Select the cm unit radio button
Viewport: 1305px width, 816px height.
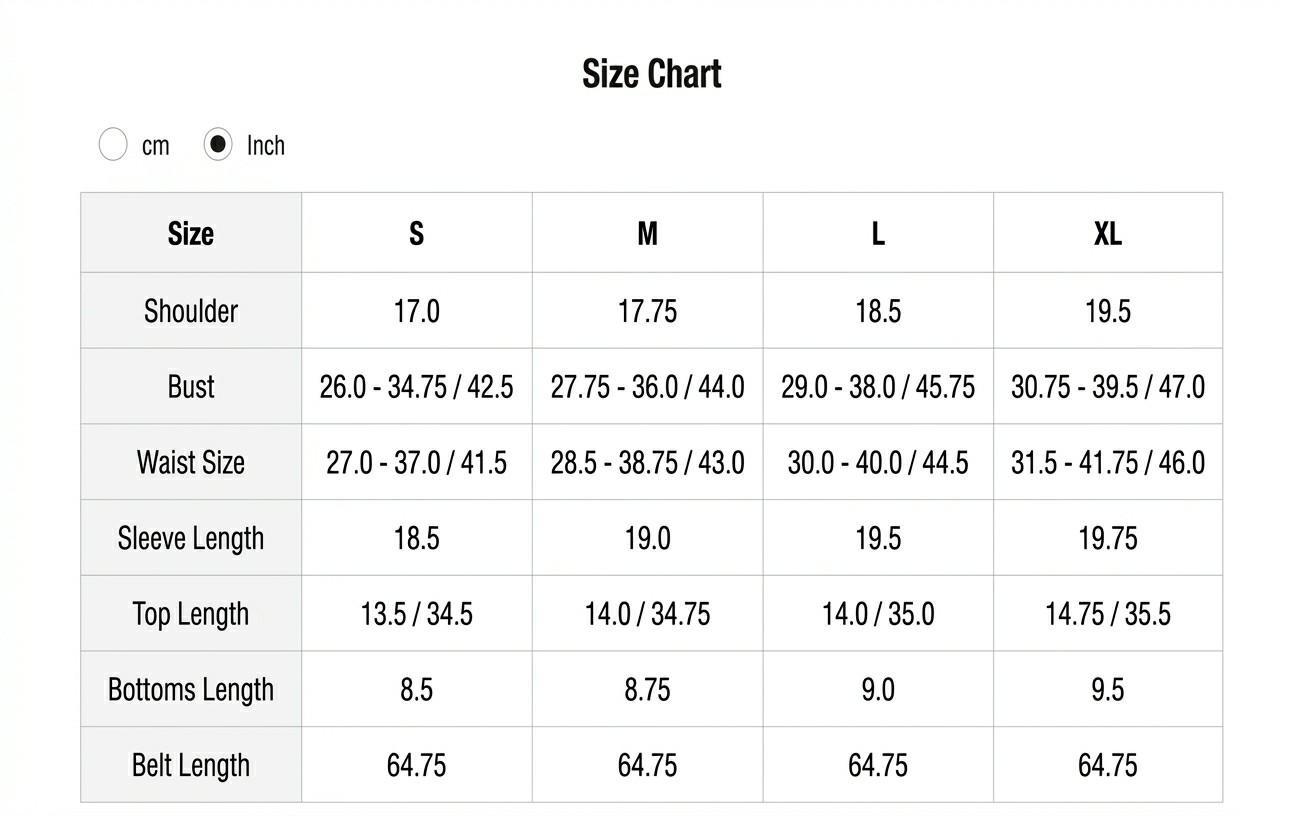click(113, 144)
